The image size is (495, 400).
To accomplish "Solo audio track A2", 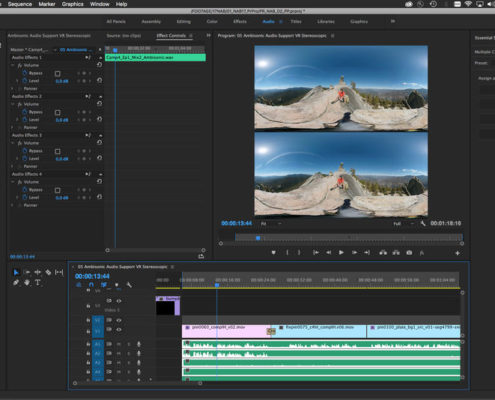I will pyautogui.click(x=128, y=353).
